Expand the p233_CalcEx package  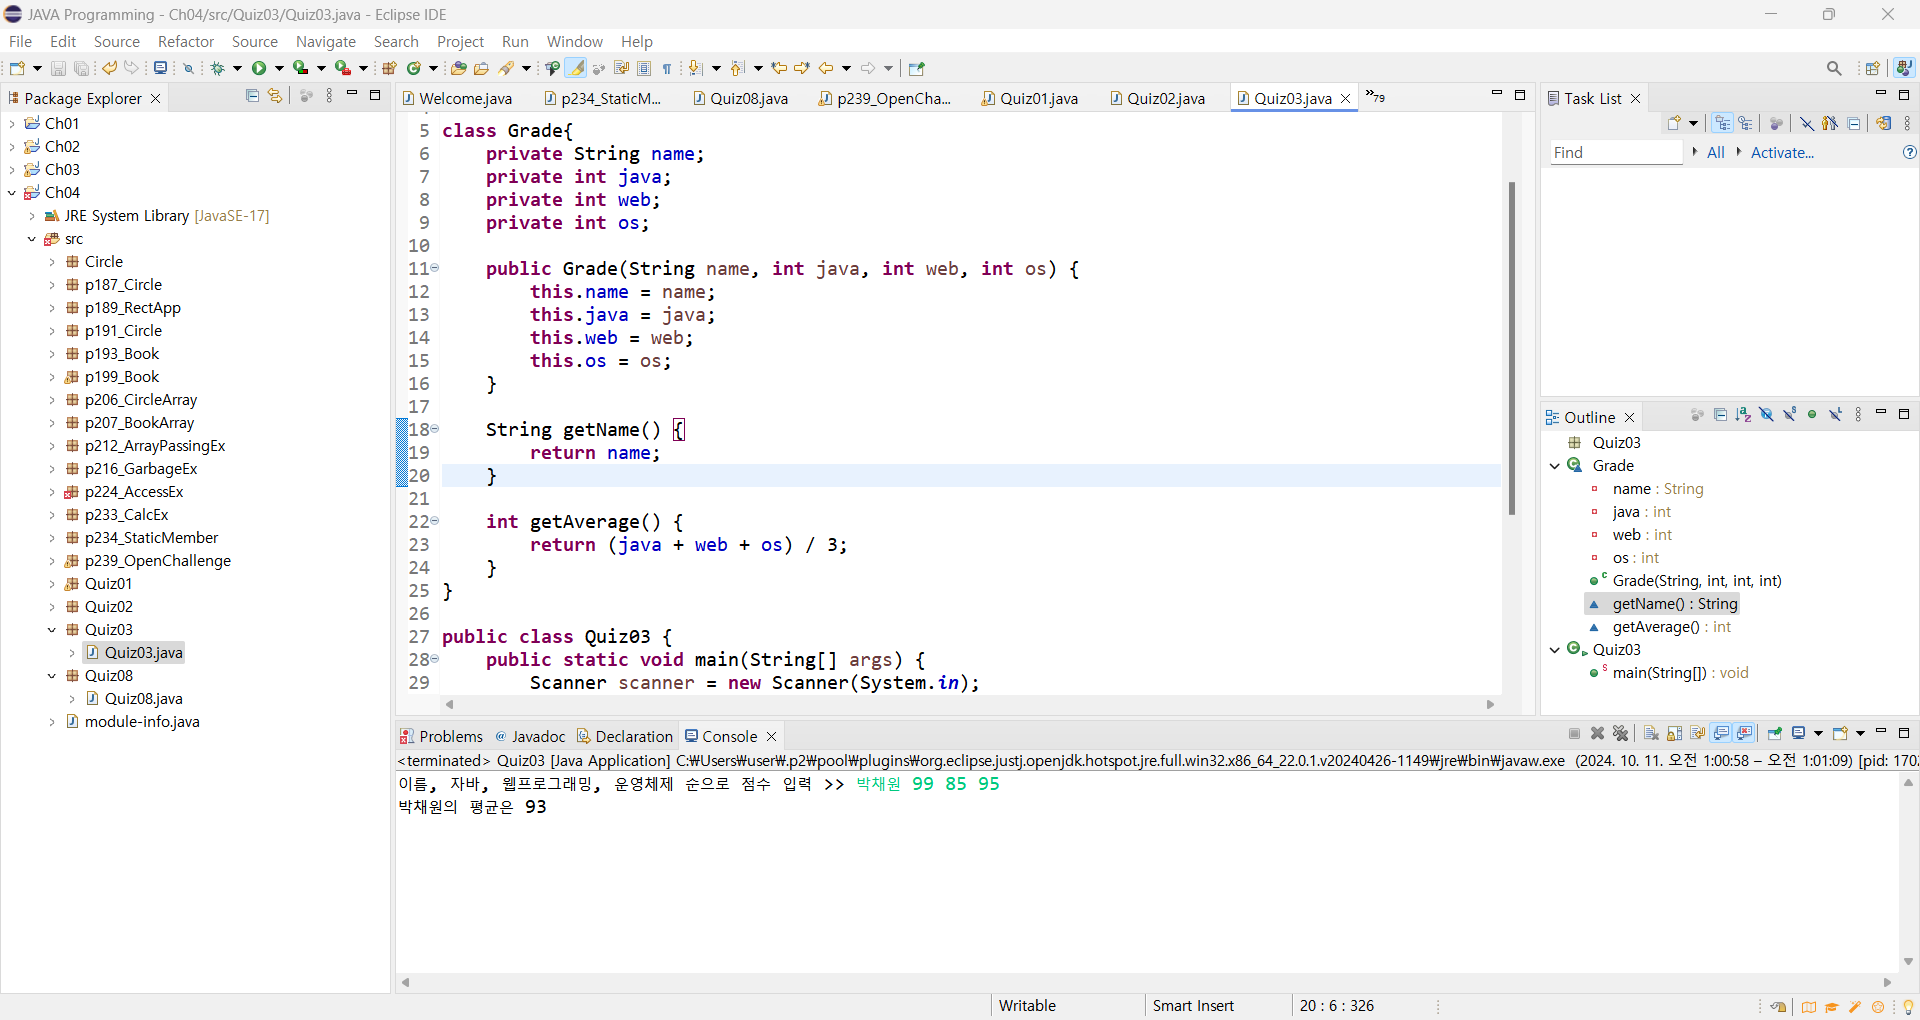pos(52,514)
